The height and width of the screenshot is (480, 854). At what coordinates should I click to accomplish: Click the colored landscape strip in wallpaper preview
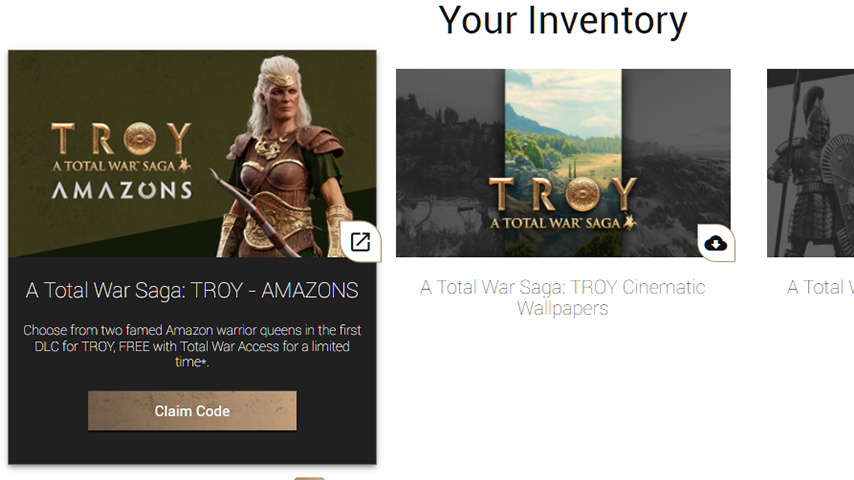point(563,162)
